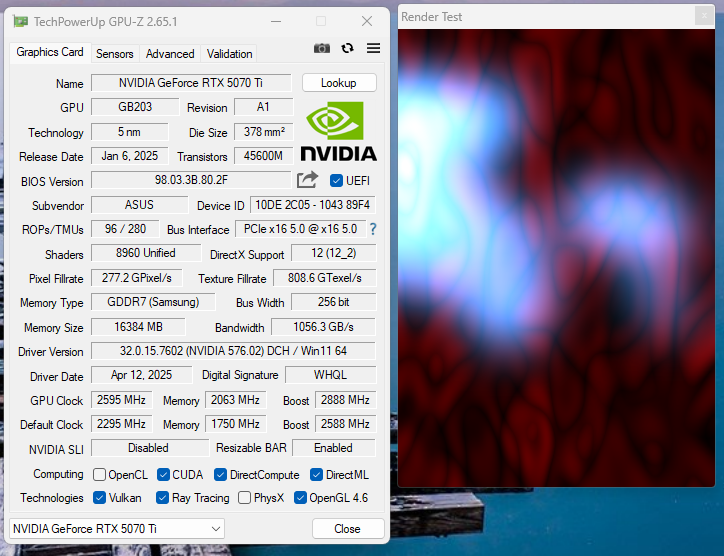This screenshot has width=724, height=556.
Task: Click the GPU value GB203
Action: 135,107
